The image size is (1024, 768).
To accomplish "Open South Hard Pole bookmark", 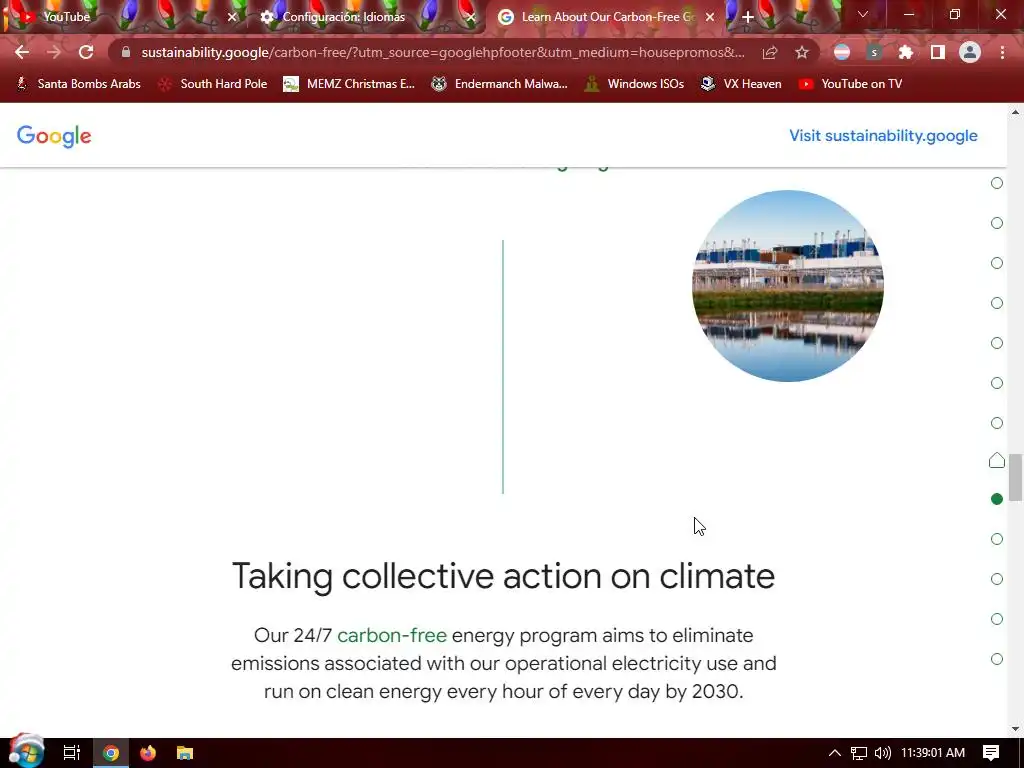I will pos(214,84).
